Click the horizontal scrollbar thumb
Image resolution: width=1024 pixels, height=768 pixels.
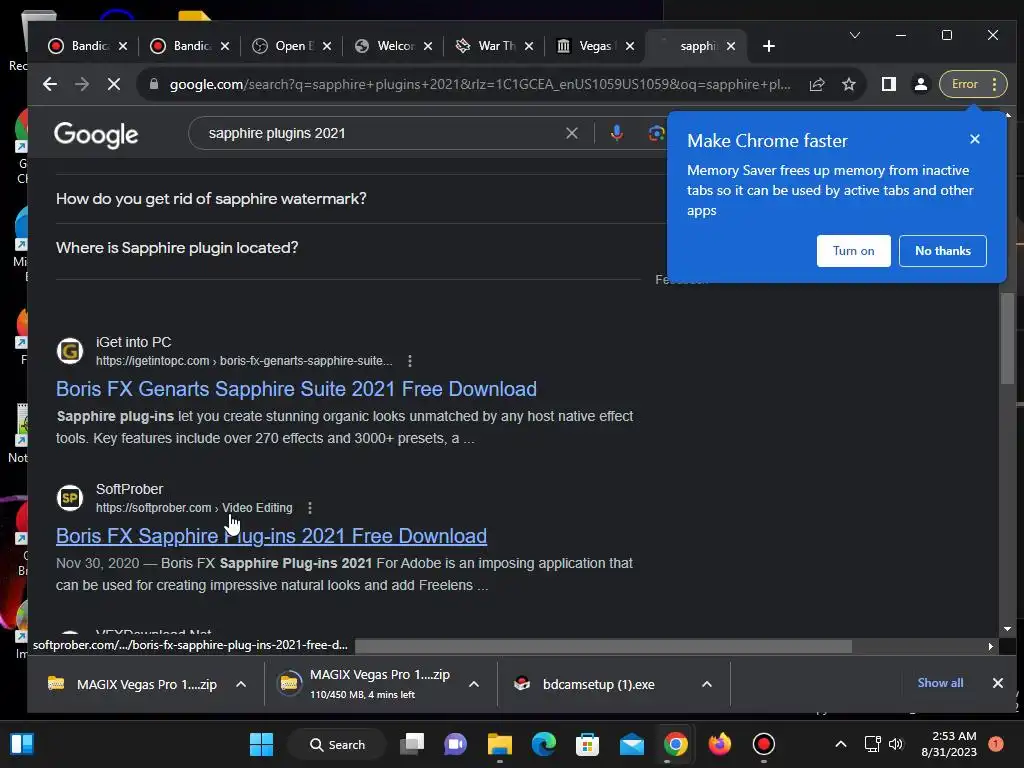(x=603, y=646)
